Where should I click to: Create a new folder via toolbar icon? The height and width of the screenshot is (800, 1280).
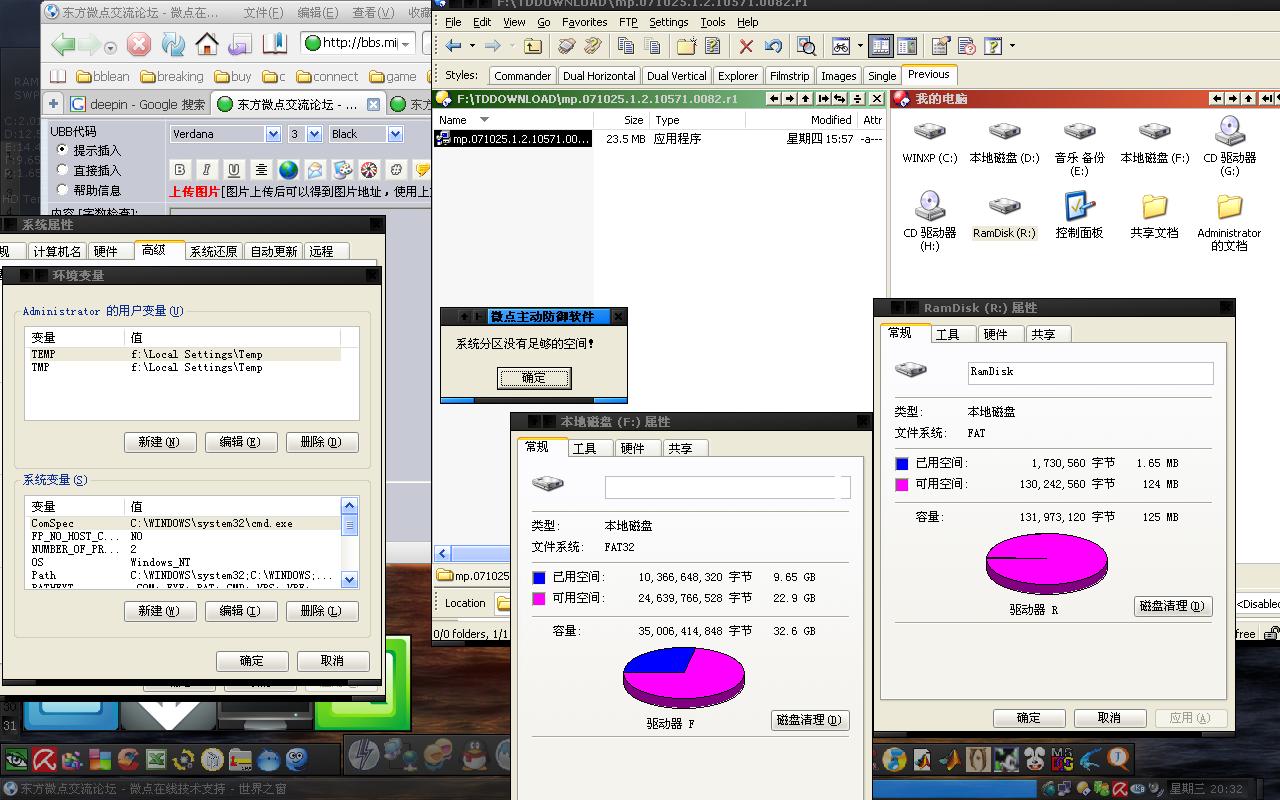(x=686, y=46)
